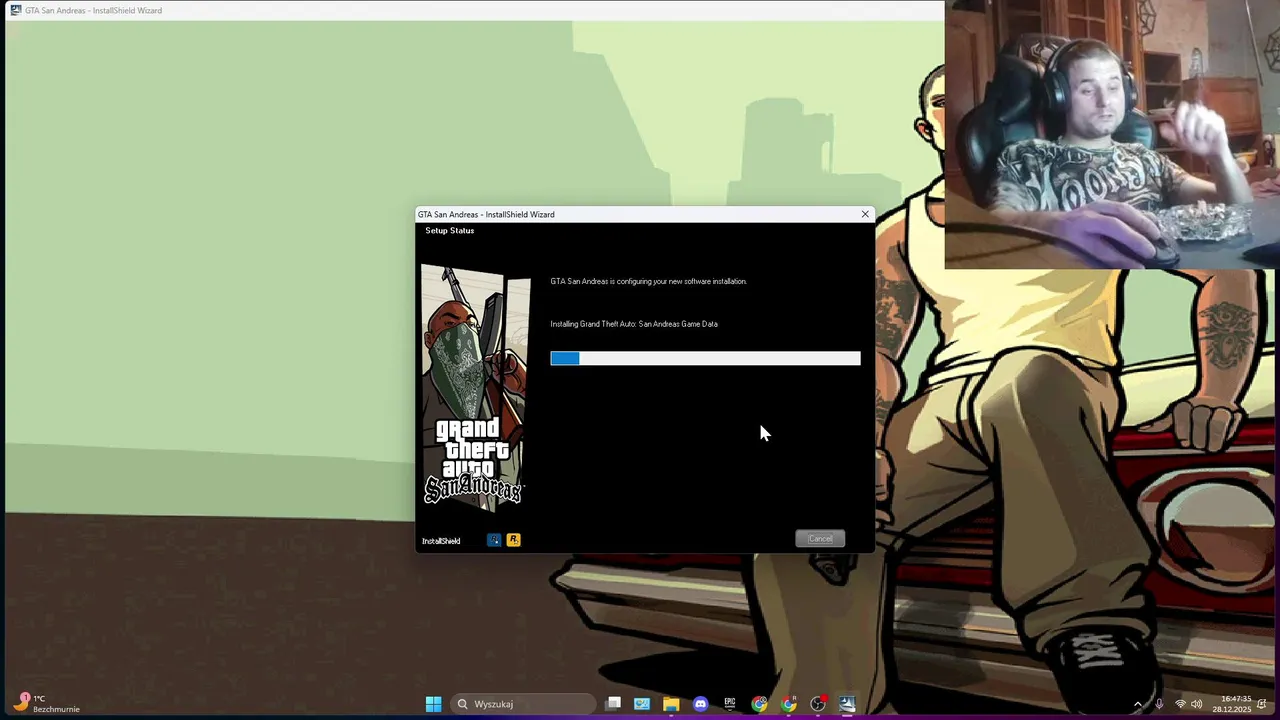1280x720 pixels.
Task: Open Discord from the taskbar
Action: (x=700, y=704)
